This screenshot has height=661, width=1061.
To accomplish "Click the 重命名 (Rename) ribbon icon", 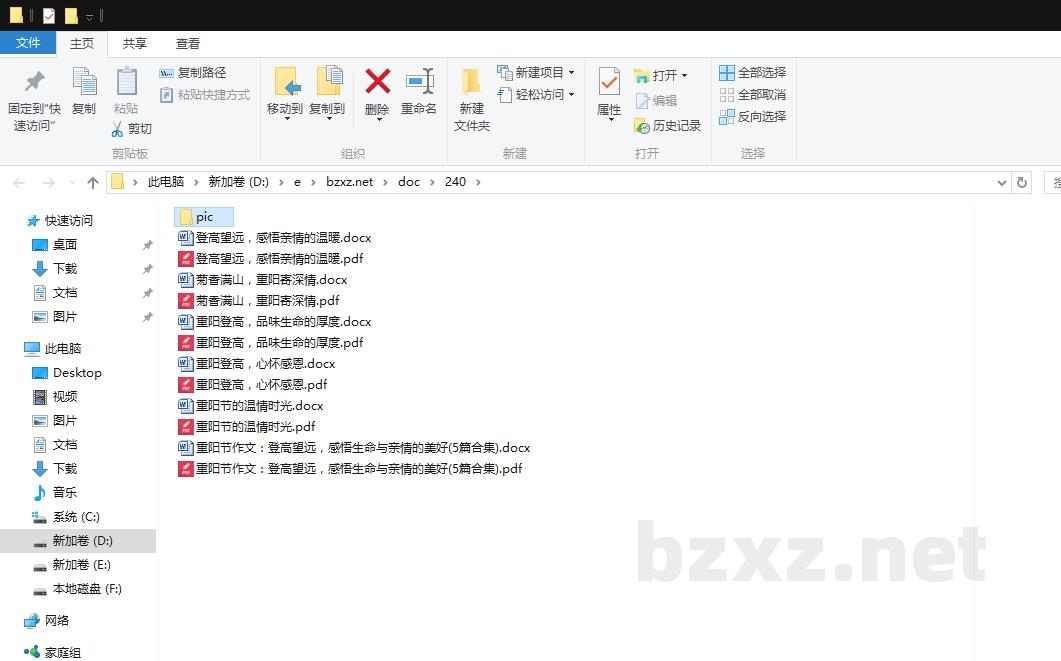I will pos(420,90).
